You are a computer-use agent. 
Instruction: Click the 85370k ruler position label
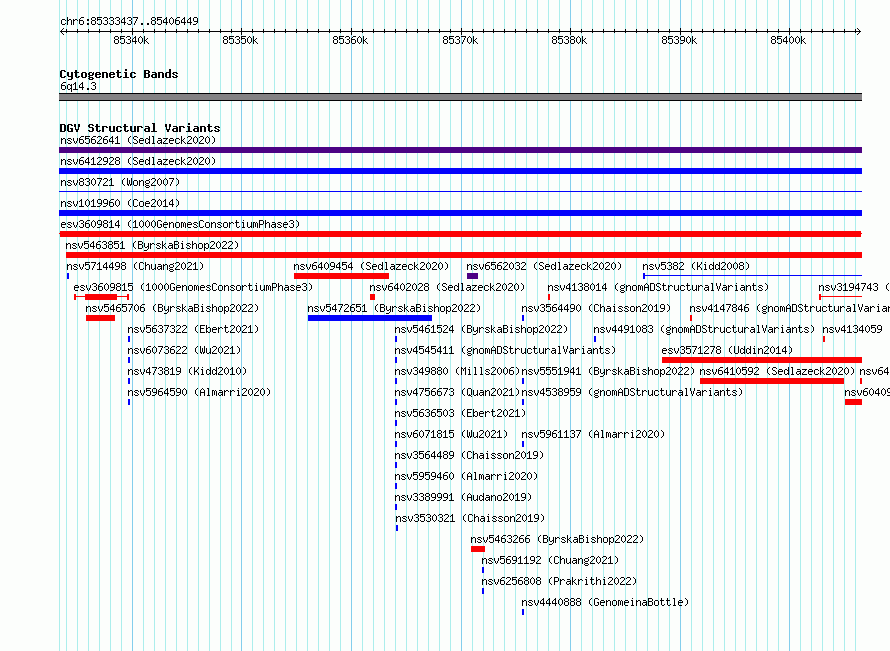click(x=460, y=40)
